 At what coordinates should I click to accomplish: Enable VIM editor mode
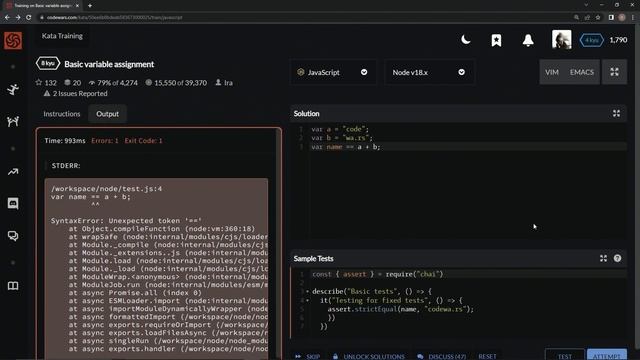pyautogui.click(x=551, y=72)
